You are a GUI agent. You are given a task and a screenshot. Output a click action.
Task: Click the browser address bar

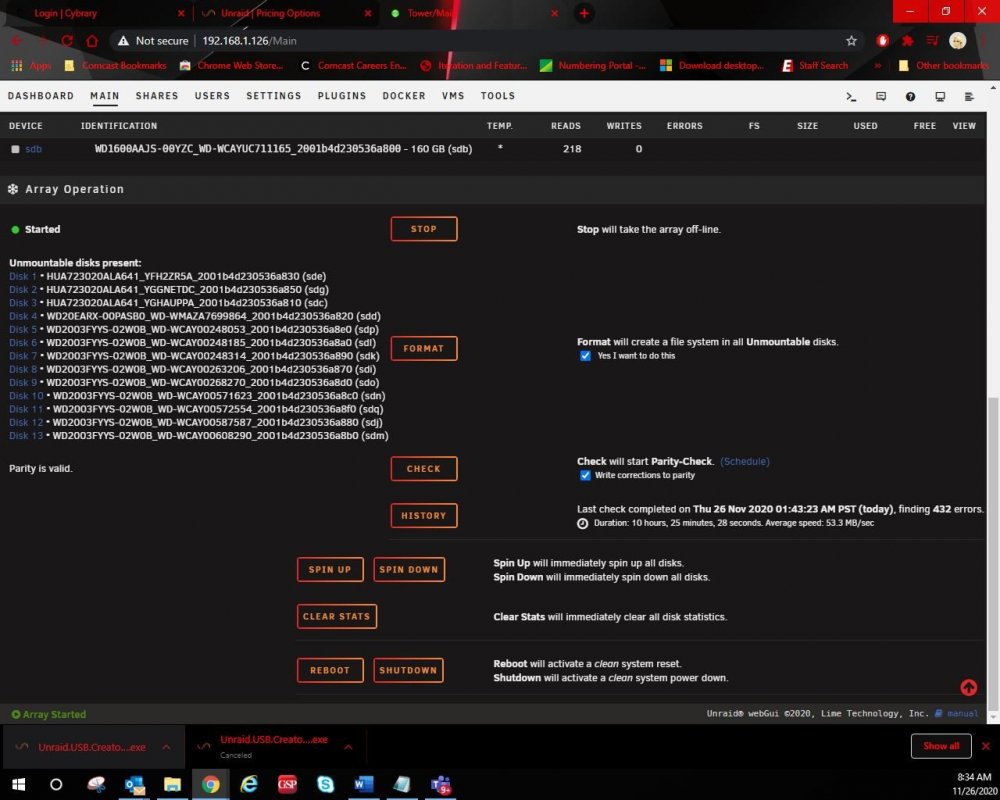click(x=485, y=41)
